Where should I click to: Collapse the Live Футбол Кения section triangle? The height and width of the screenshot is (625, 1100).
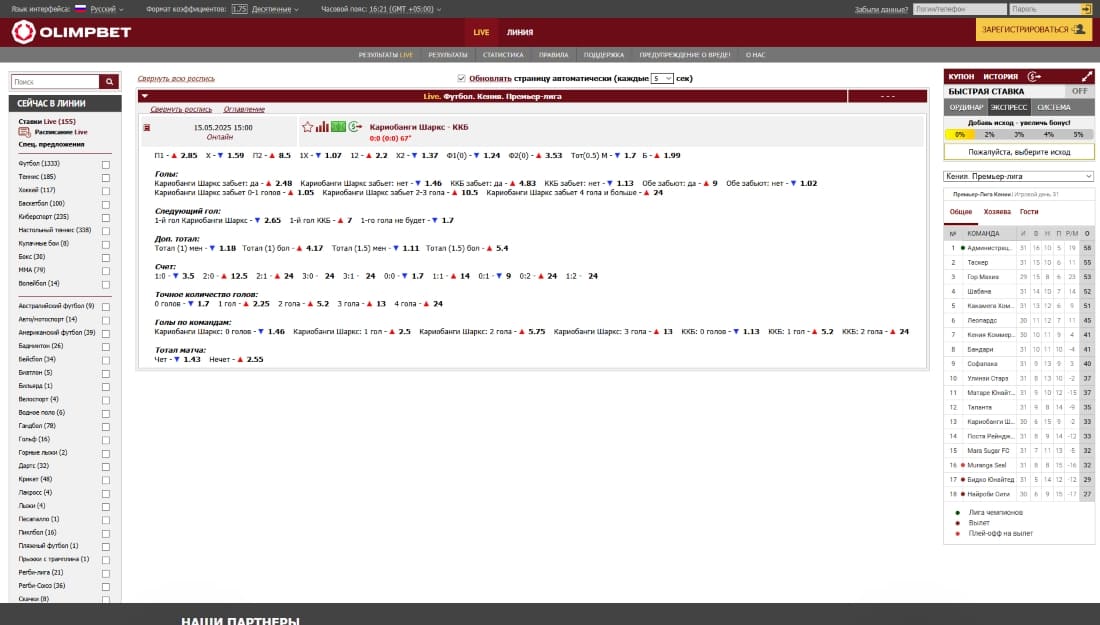[x=145, y=96]
